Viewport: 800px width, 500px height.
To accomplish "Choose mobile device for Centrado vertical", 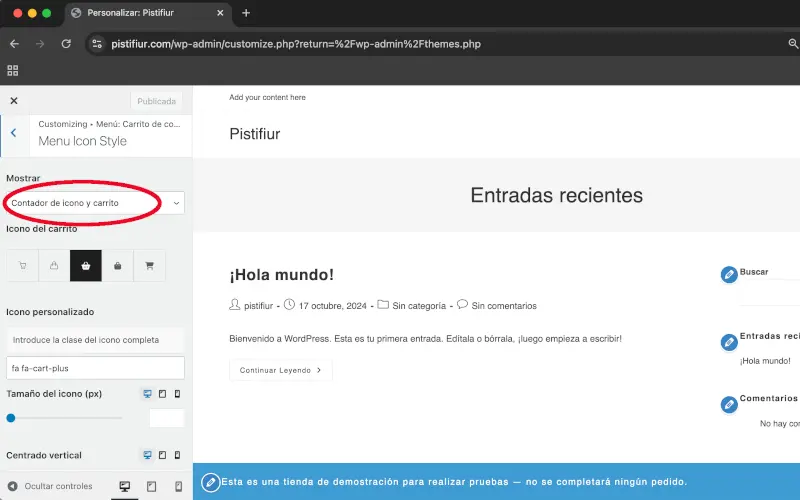I will [x=178, y=455].
